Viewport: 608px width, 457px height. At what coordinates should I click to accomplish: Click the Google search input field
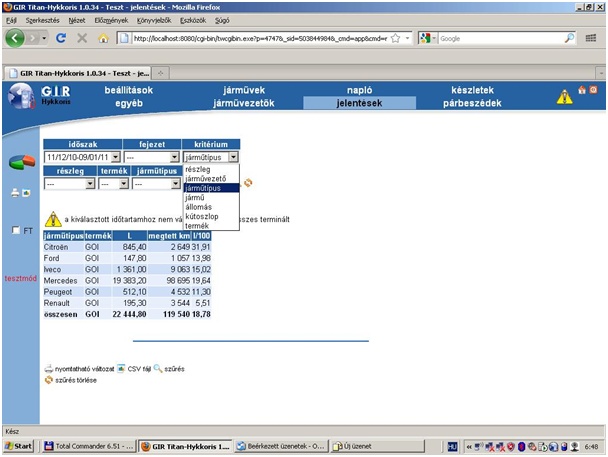point(495,38)
